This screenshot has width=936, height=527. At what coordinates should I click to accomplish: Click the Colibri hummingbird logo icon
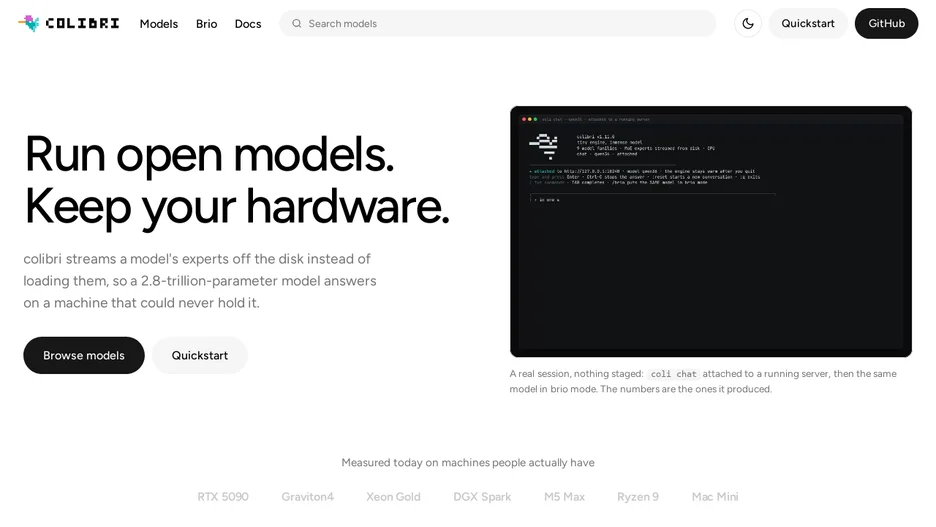tap(29, 23)
